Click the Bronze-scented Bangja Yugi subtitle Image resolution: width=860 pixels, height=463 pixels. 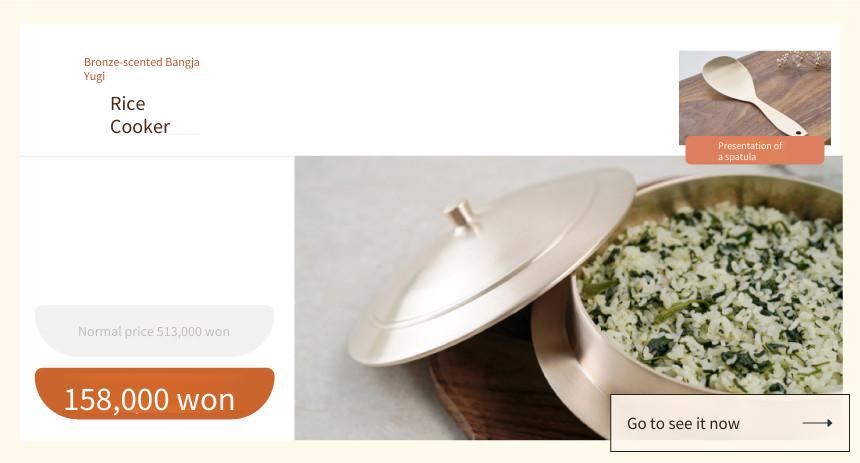(142, 69)
